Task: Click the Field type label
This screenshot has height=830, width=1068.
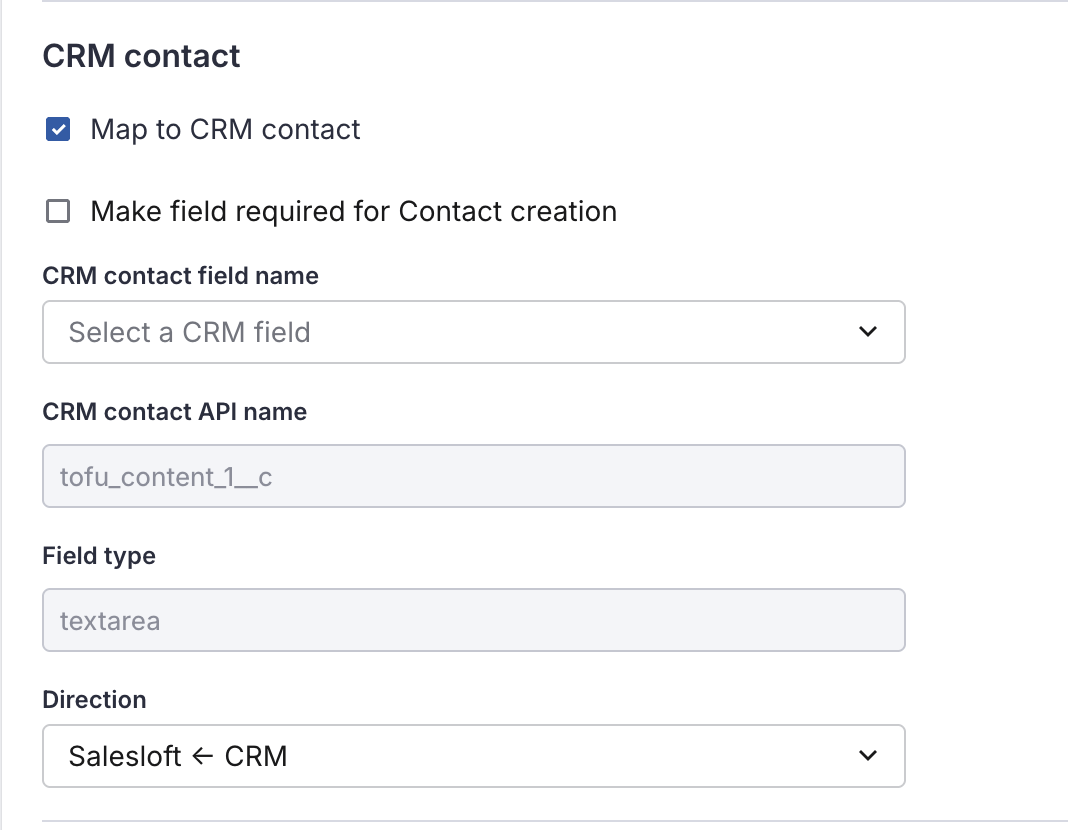Action: click(98, 555)
